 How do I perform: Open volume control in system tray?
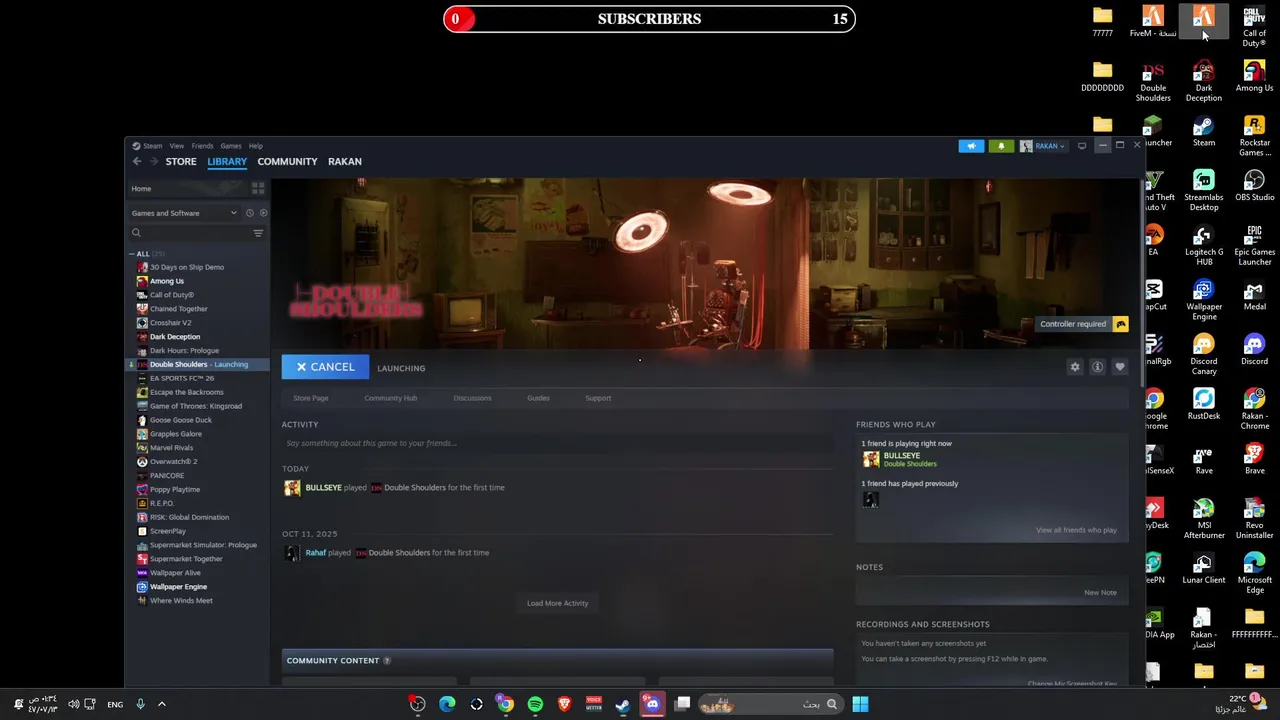(73, 704)
